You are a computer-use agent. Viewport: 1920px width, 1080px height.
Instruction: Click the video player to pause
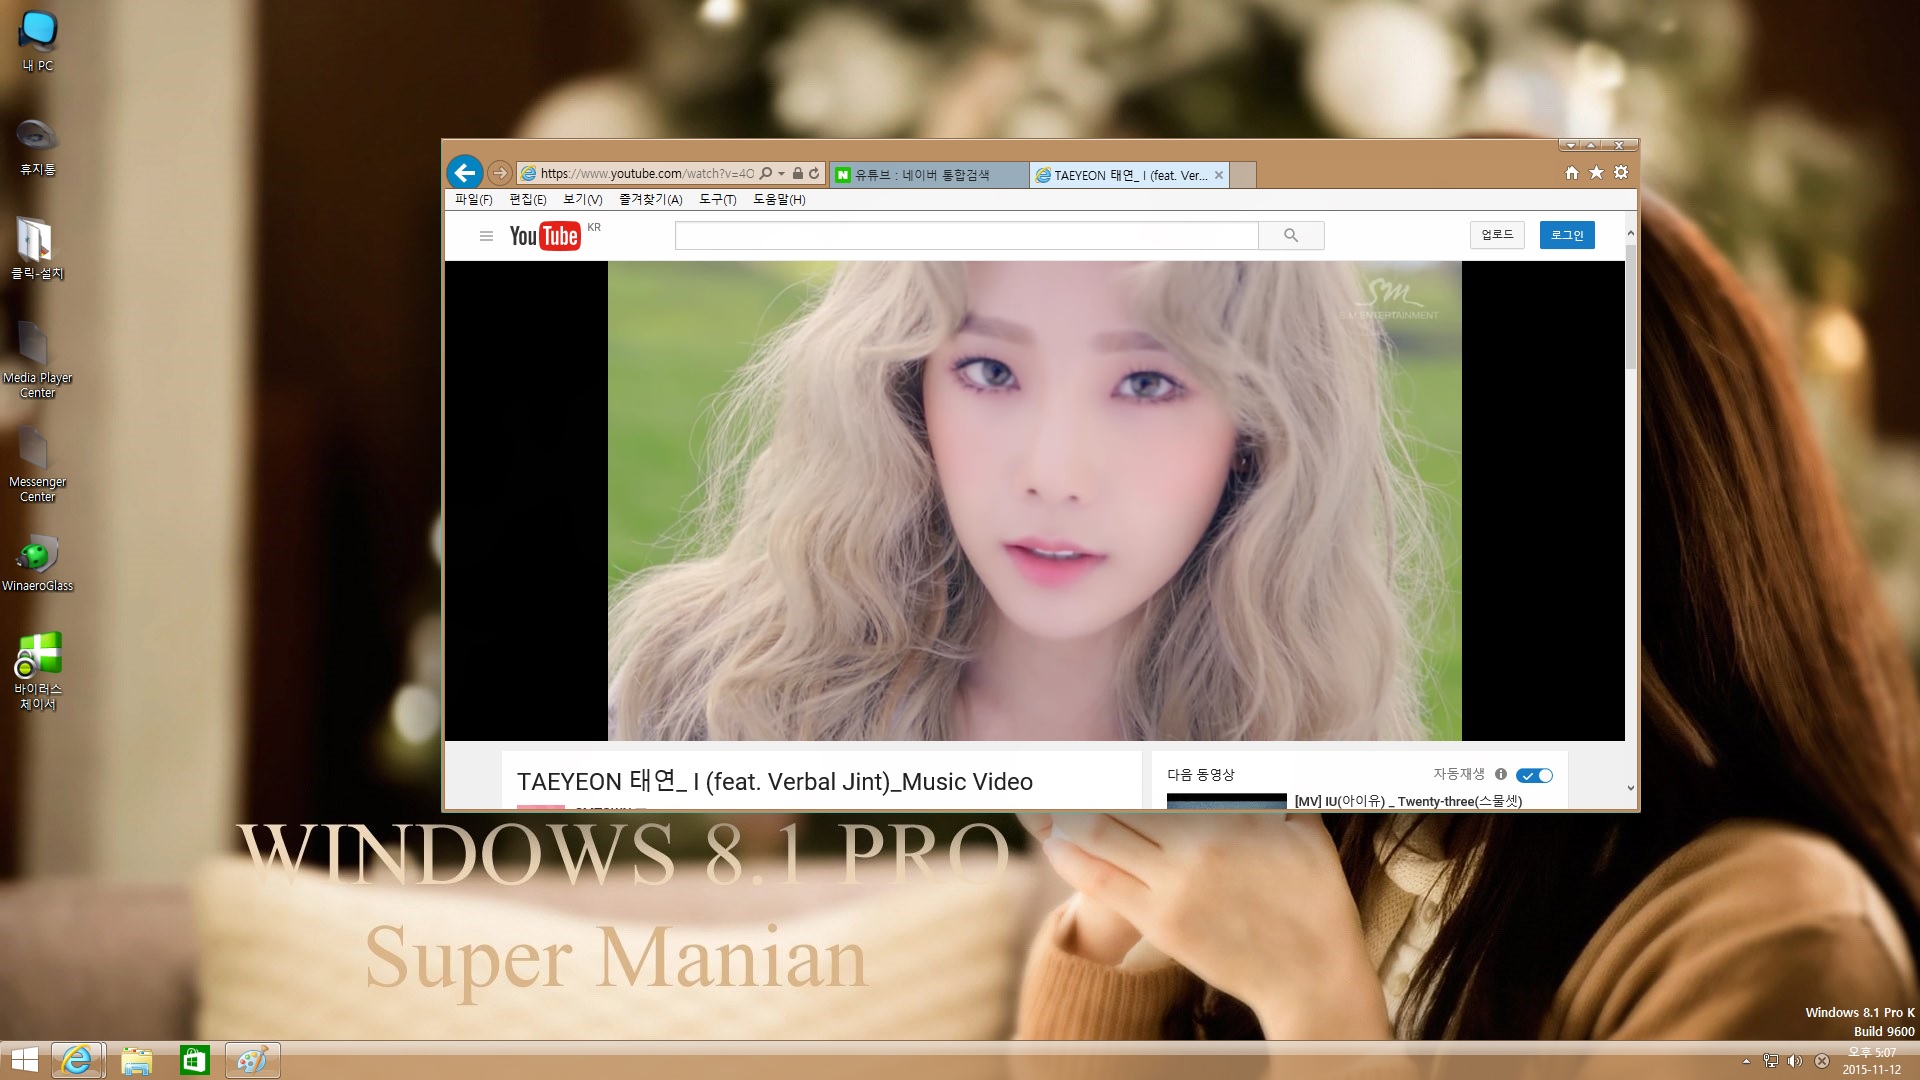tap(1034, 500)
